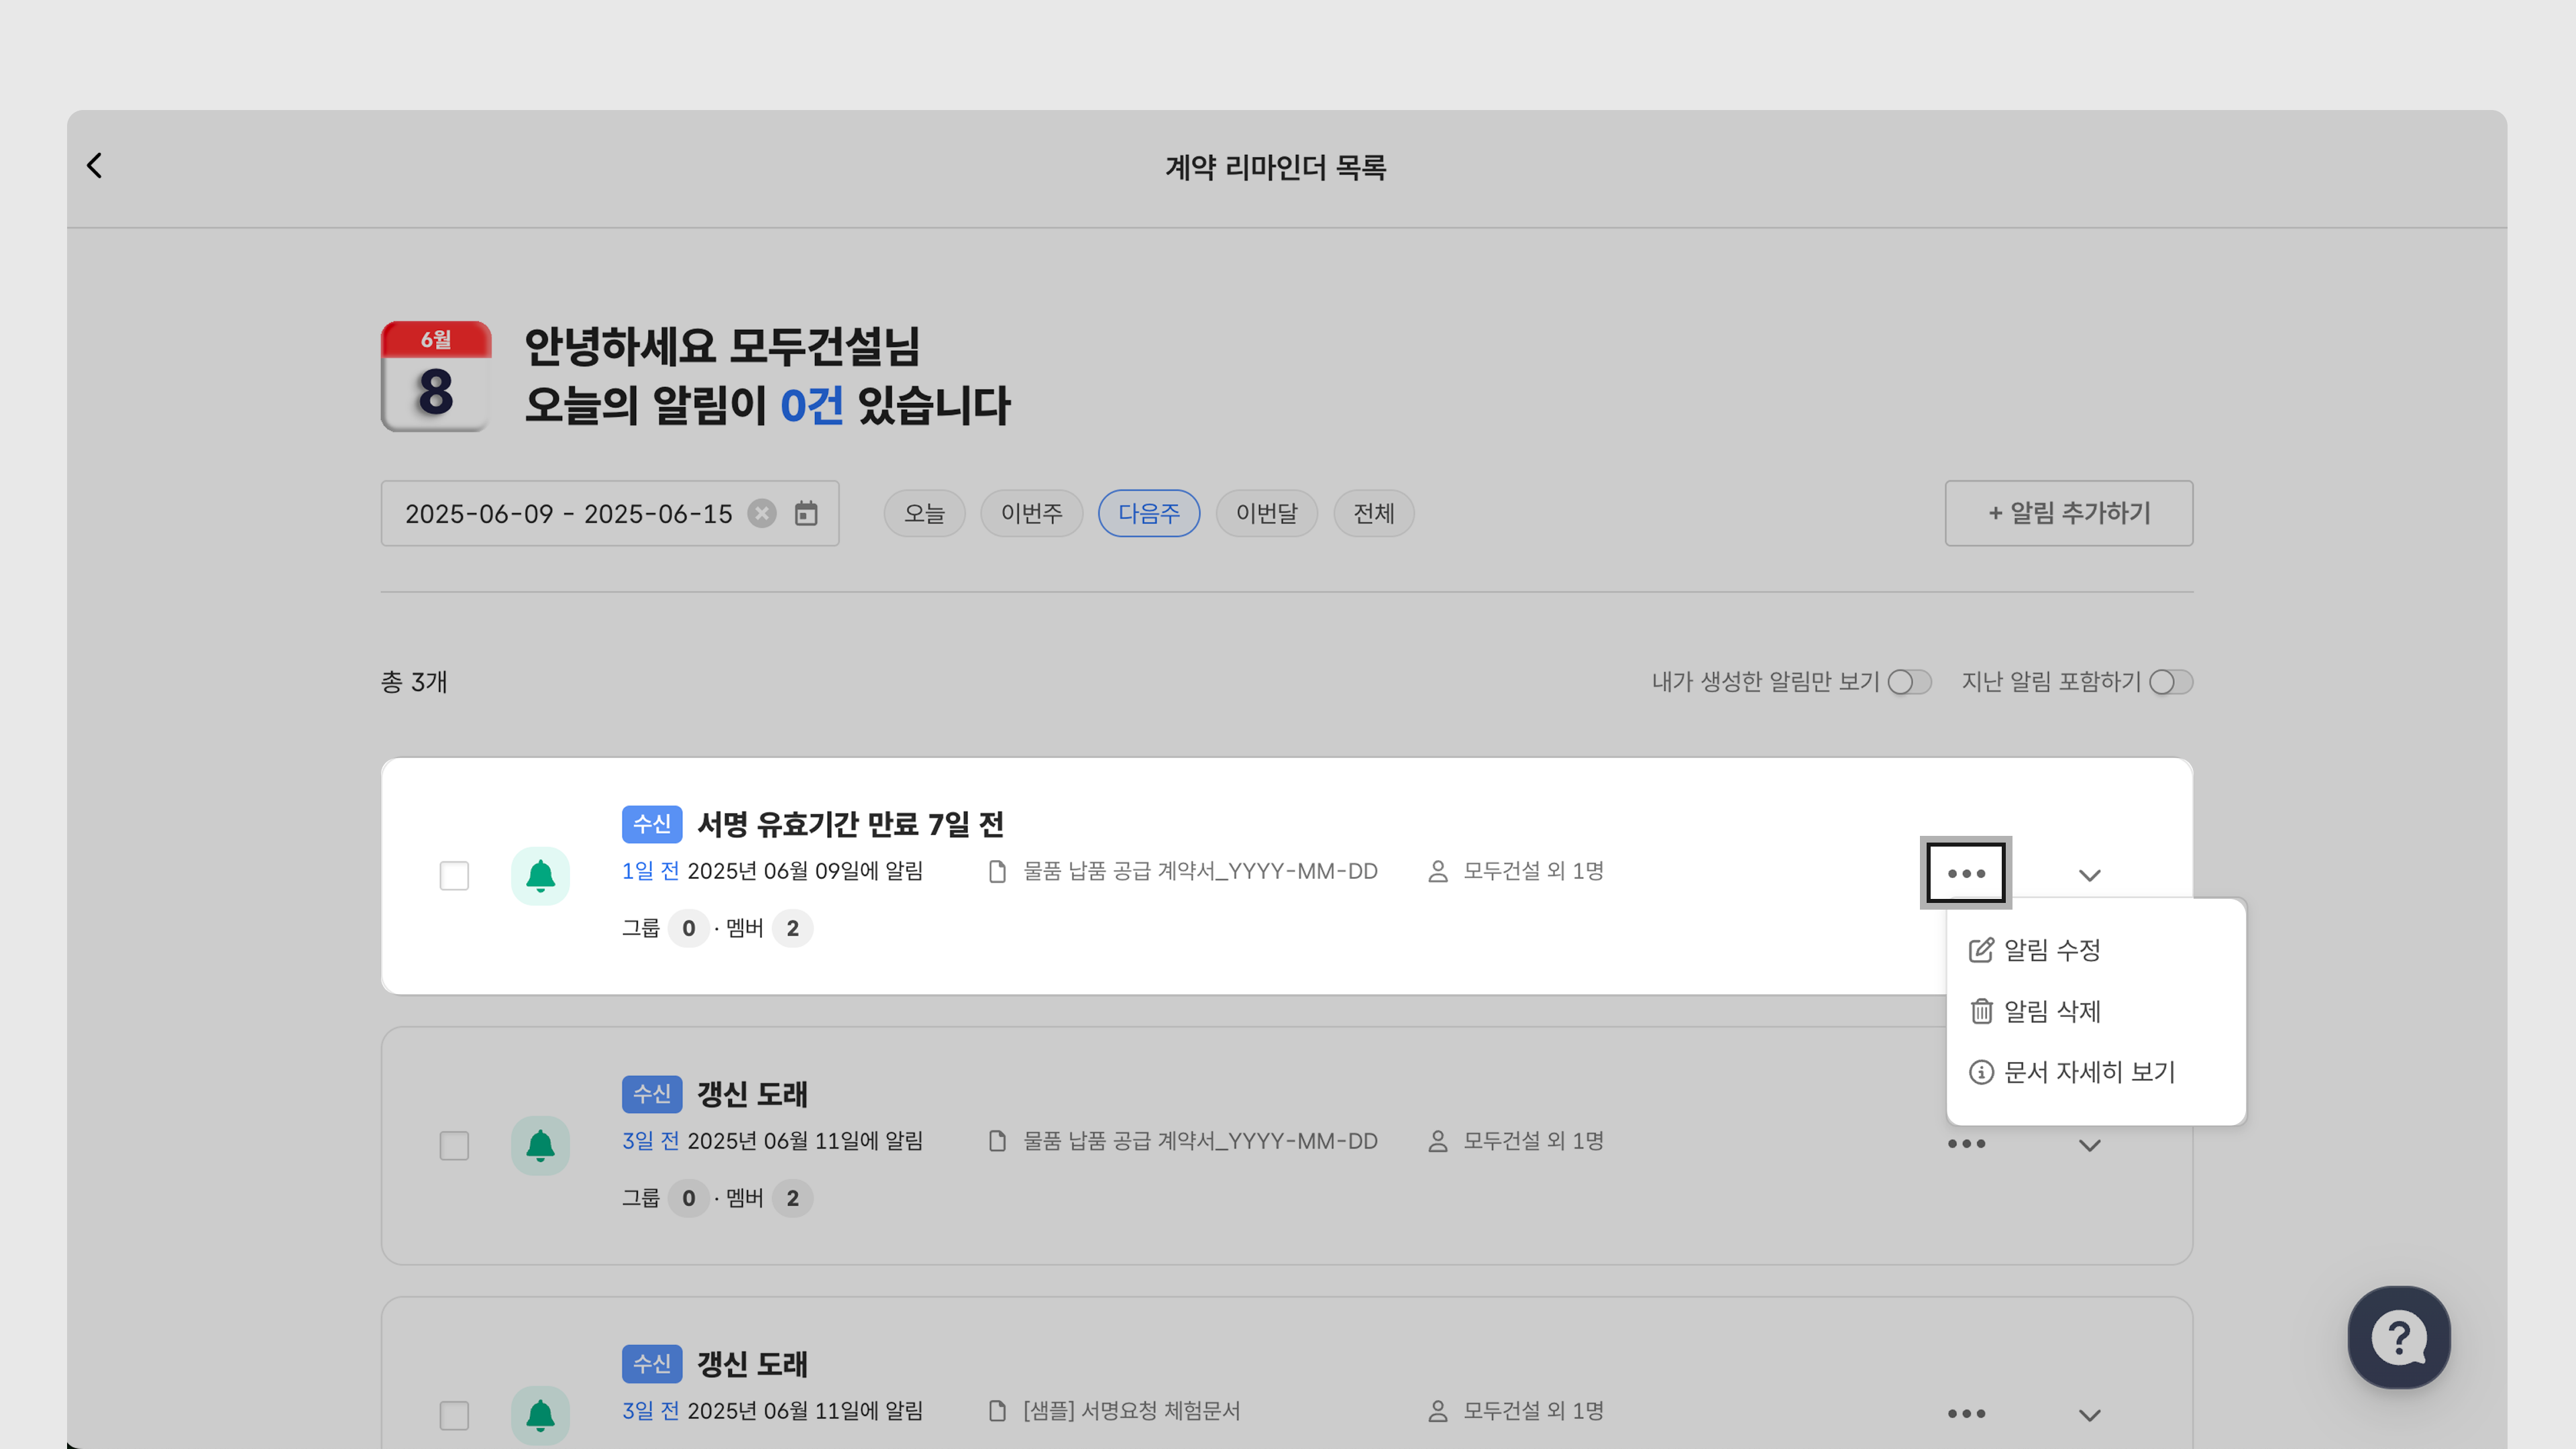
Task: Click the 수신 tag on 서명 유효기간 reminder
Action: 652,825
